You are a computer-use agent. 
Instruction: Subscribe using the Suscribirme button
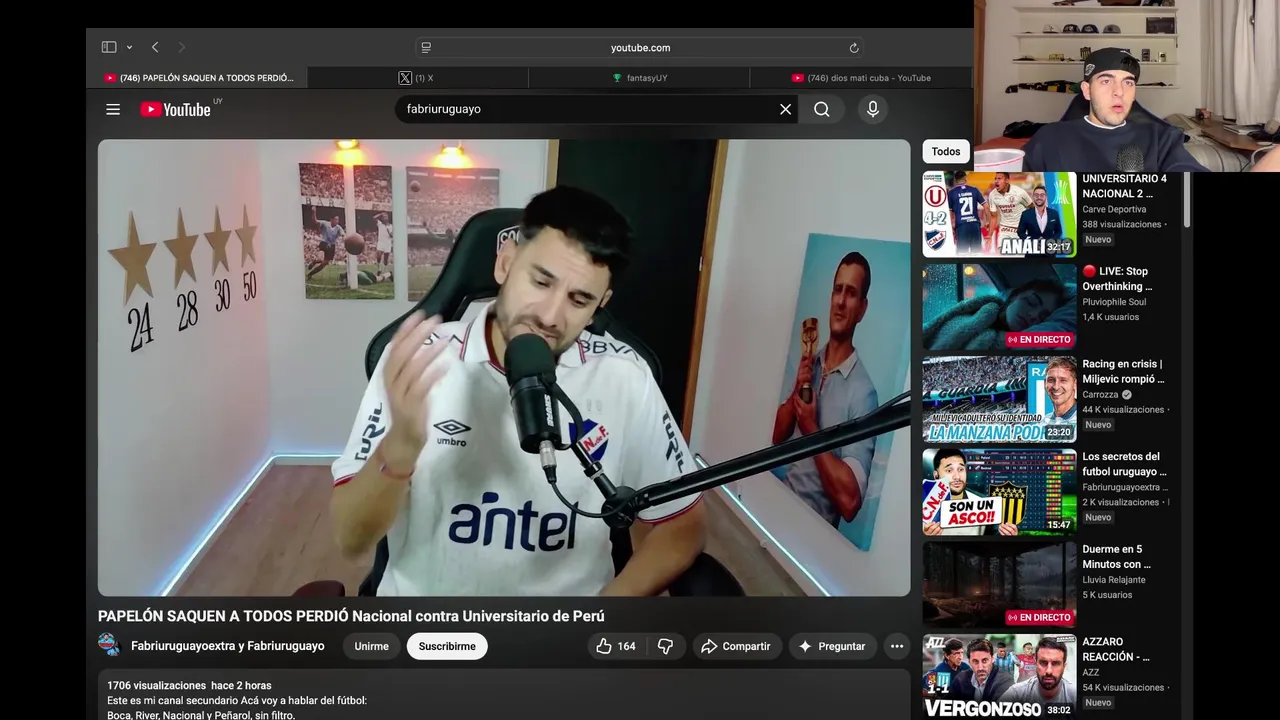447,646
